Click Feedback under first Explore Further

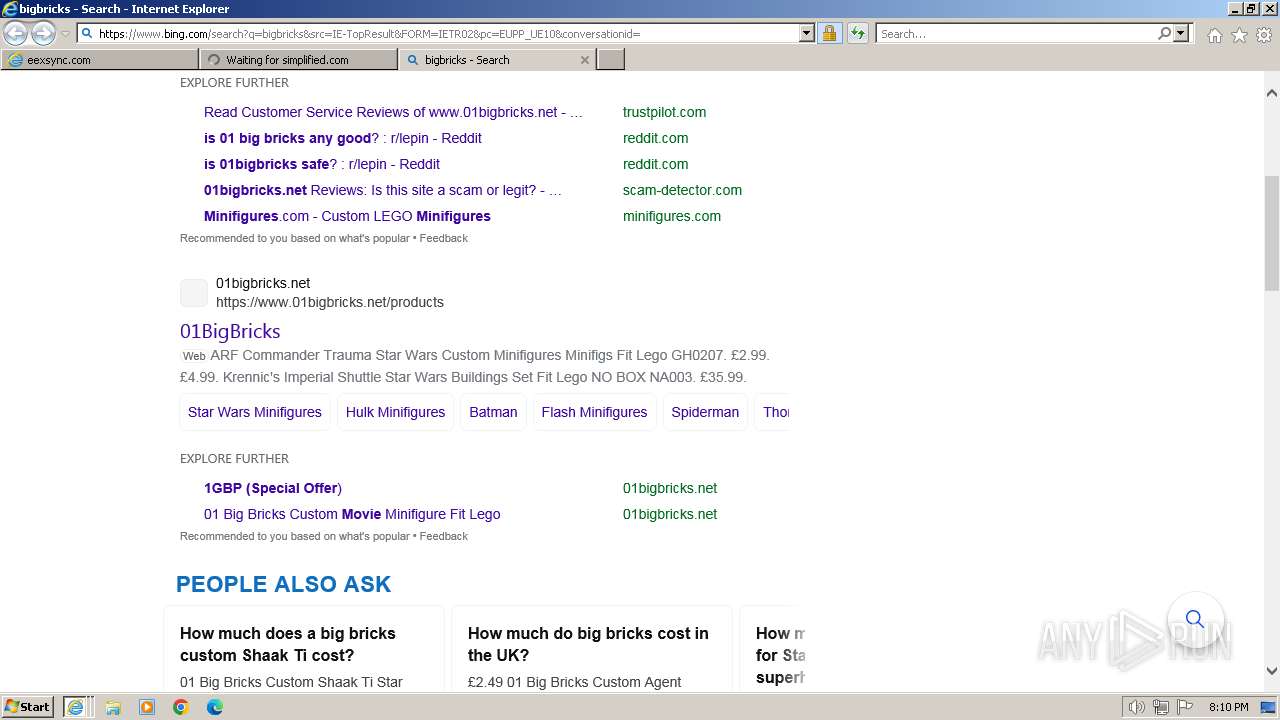click(x=443, y=238)
